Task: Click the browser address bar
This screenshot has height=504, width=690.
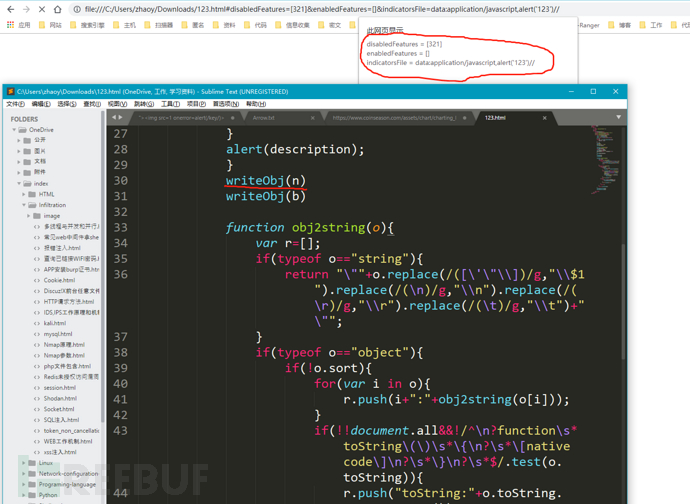Action: (378, 9)
